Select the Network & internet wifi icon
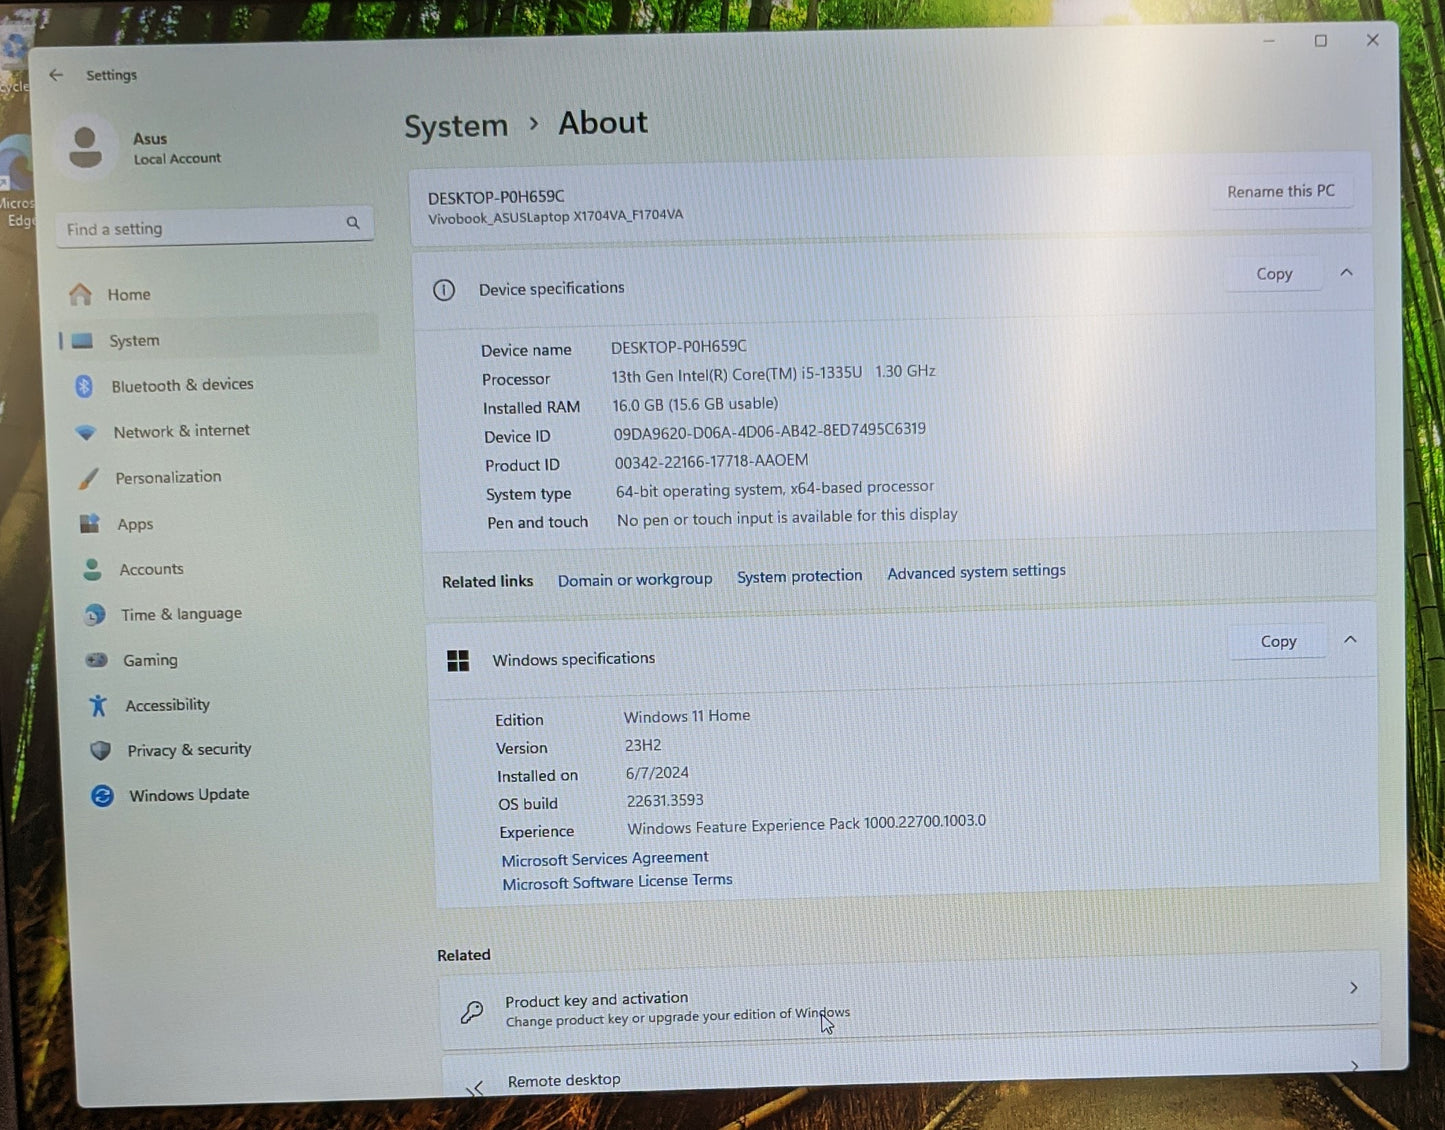This screenshot has width=1445, height=1130. (86, 432)
